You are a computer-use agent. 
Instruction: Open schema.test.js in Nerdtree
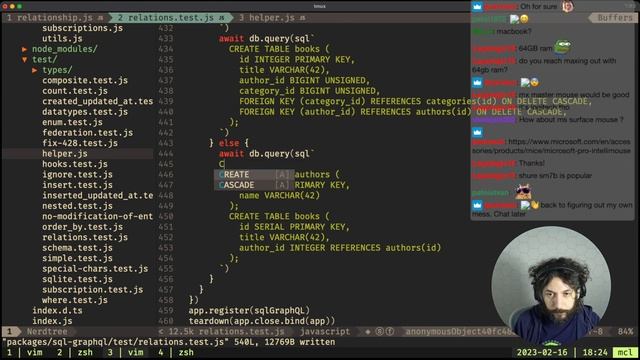coord(77,248)
